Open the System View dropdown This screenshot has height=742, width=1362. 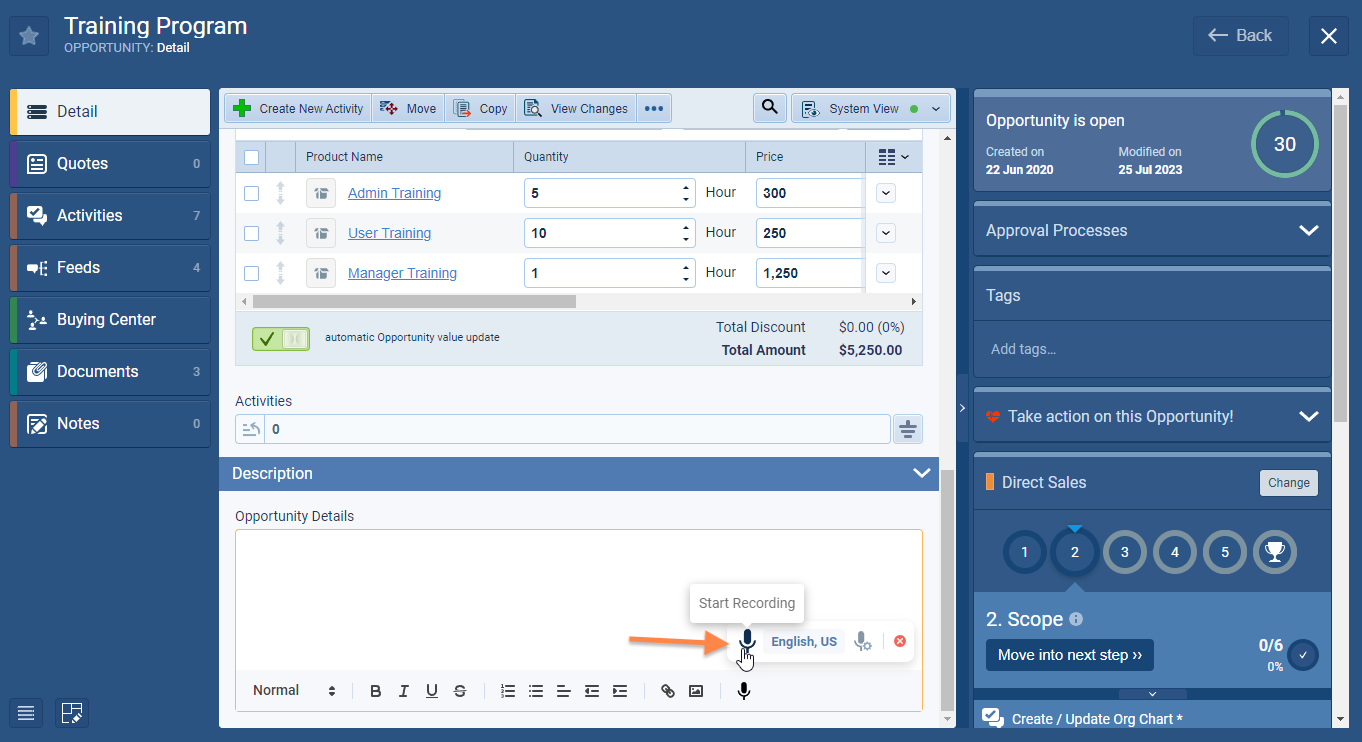(870, 109)
